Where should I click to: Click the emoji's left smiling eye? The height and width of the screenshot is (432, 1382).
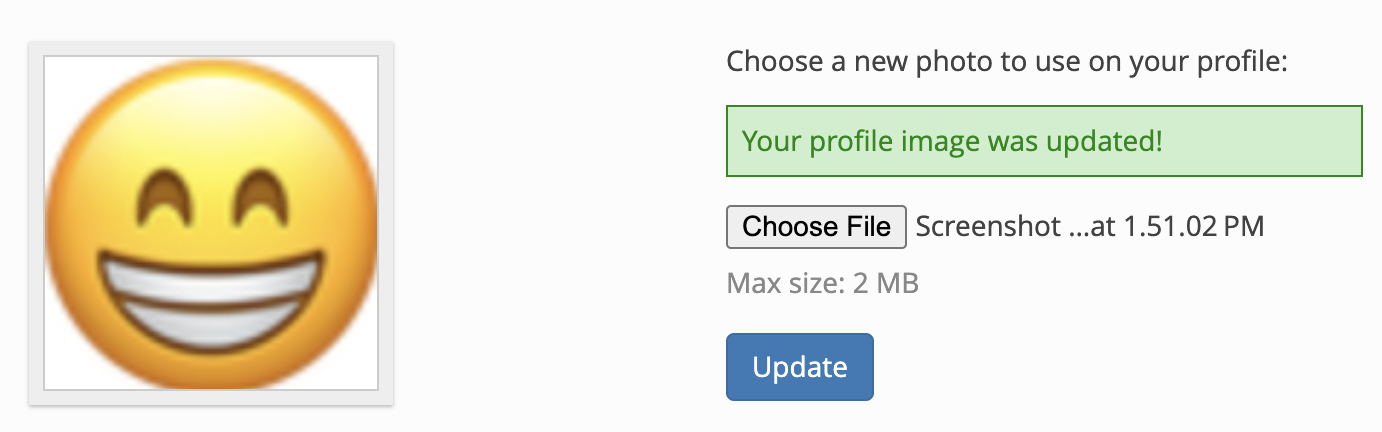point(159,194)
